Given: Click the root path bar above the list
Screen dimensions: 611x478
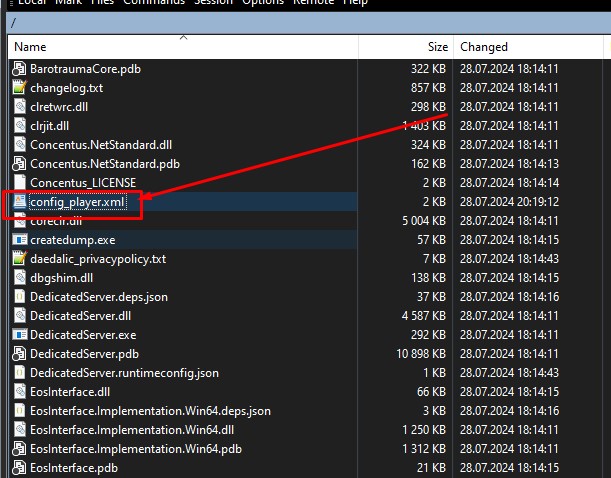Looking at the screenshot, I should click(x=300, y=23).
